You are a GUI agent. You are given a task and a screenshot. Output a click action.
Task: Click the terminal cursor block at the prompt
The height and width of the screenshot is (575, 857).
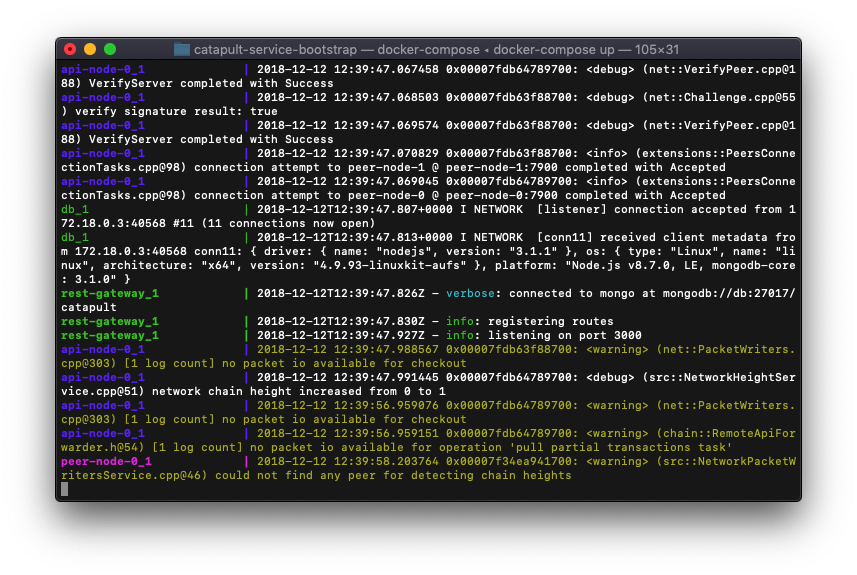[64, 489]
